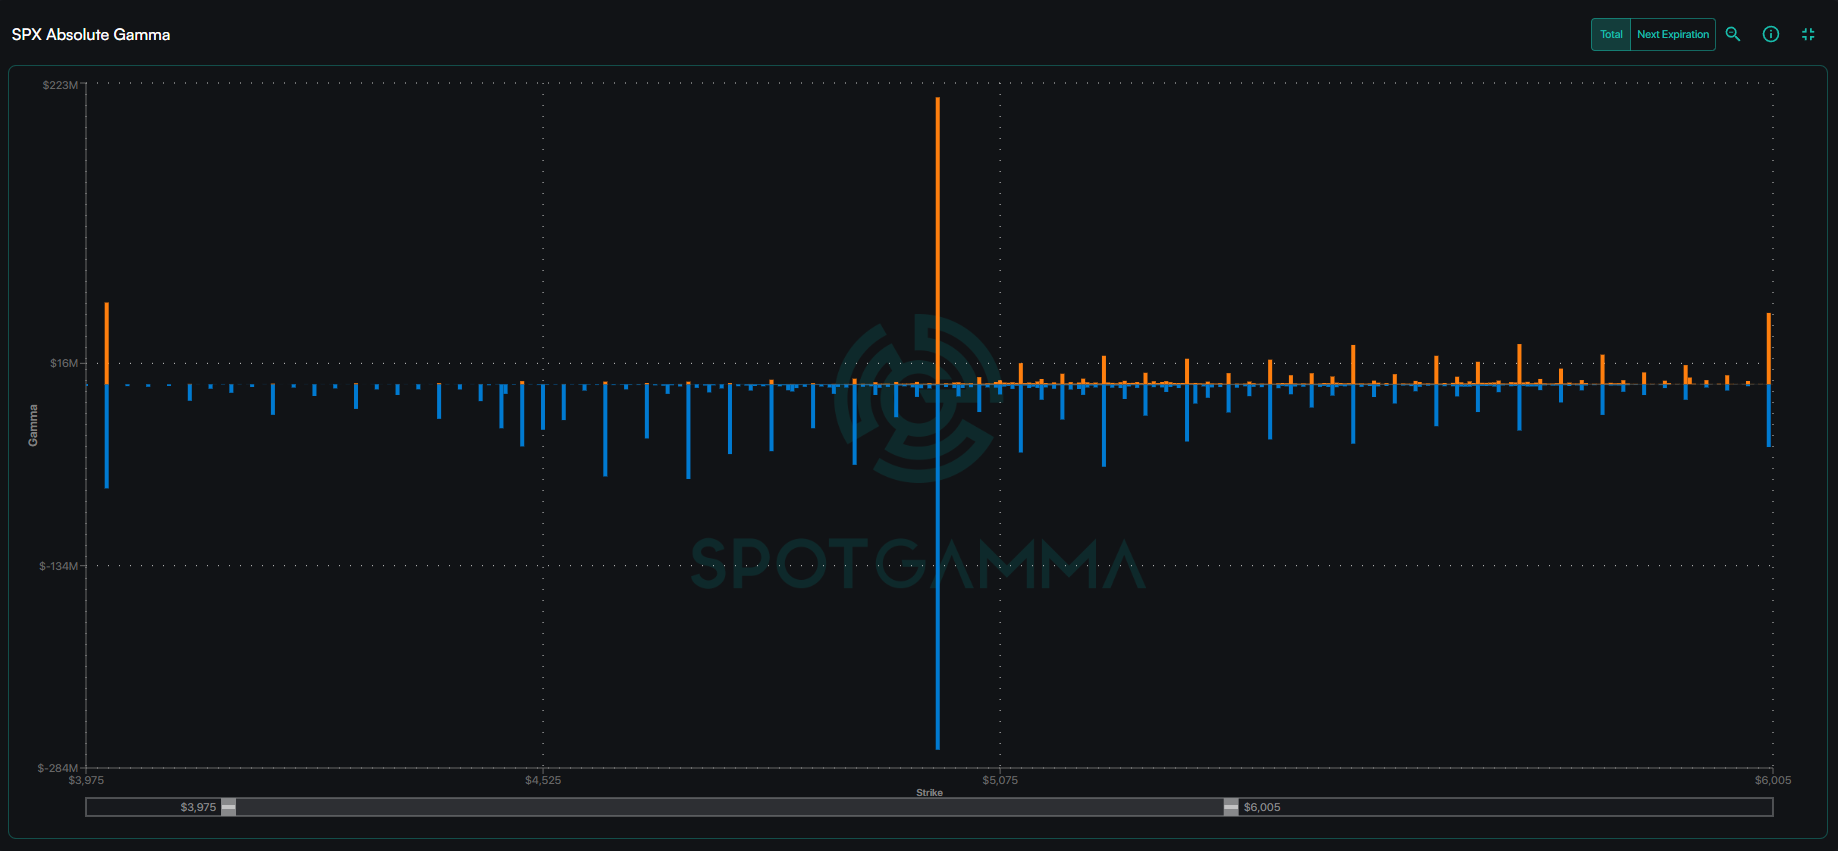
Task: Click the $-134M y-axis label
Action: point(58,566)
